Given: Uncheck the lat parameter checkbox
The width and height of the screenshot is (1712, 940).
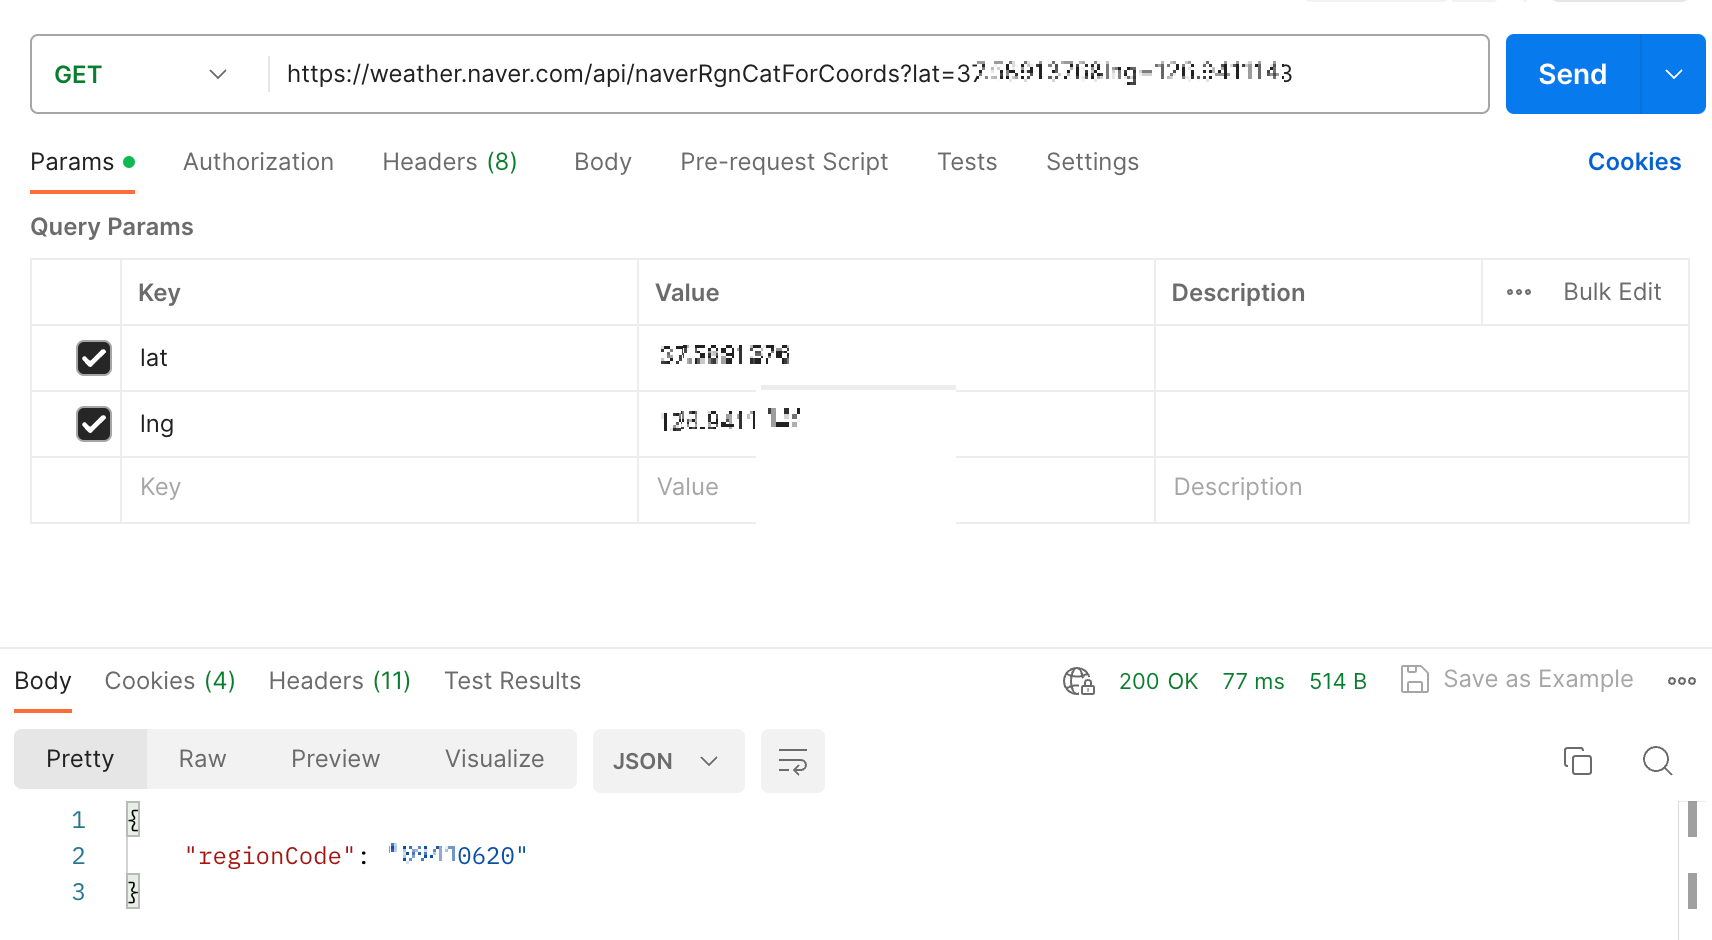Looking at the screenshot, I should (x=94, y=358).
